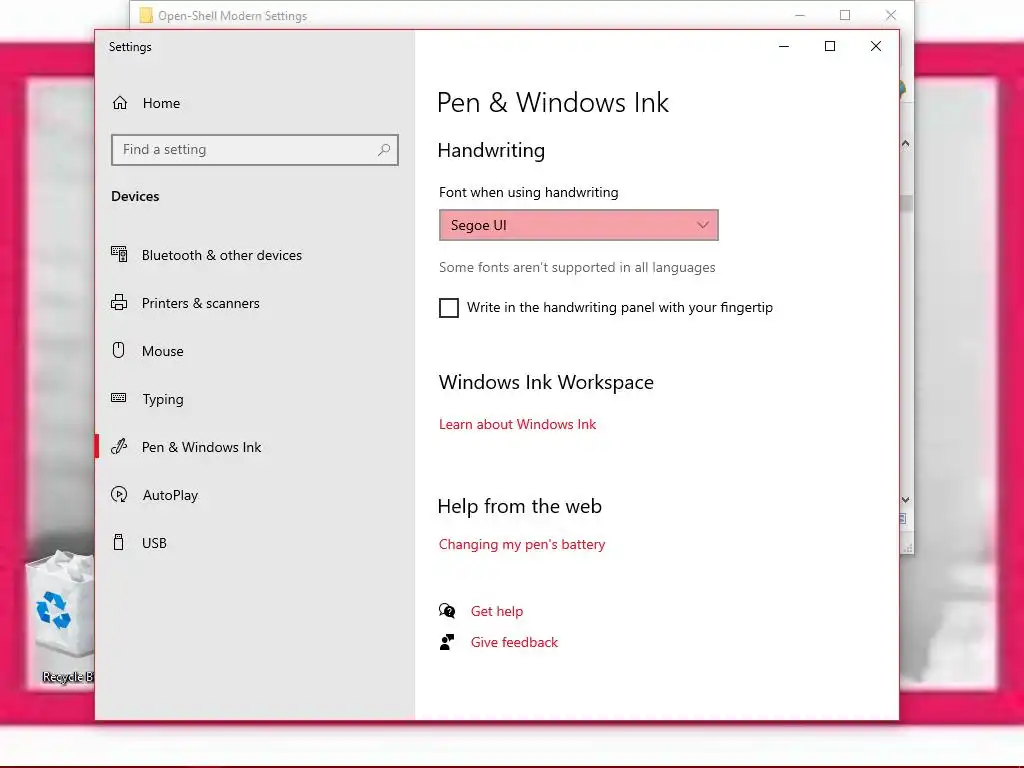The width and height of the screenshot is (1024, 768).
Task: Open Learn about Windows Ink link
Action: tap(517, 424)
